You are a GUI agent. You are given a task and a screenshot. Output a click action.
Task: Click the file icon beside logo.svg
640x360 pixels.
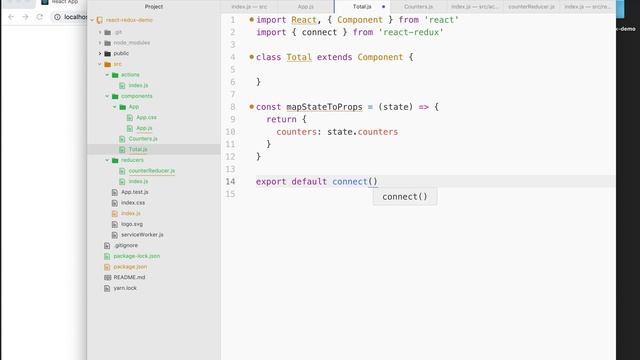coord(115,224)
